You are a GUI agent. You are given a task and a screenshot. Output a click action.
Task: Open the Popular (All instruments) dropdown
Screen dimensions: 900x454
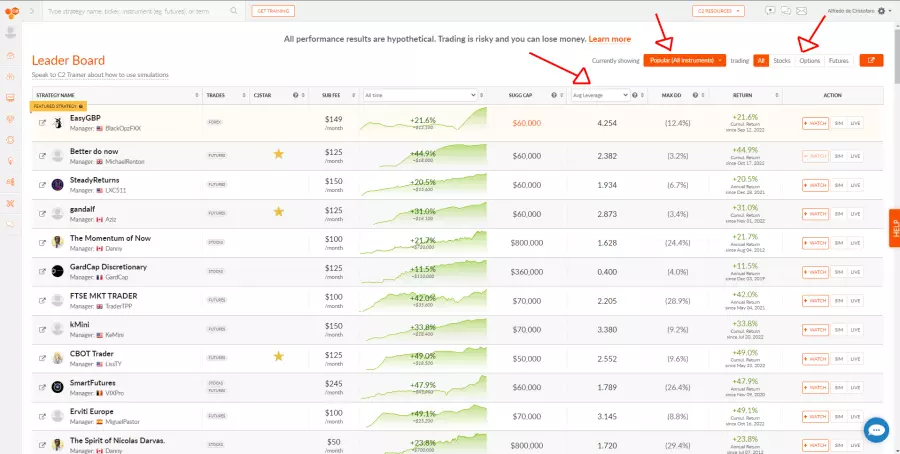(x=685, y=60)
